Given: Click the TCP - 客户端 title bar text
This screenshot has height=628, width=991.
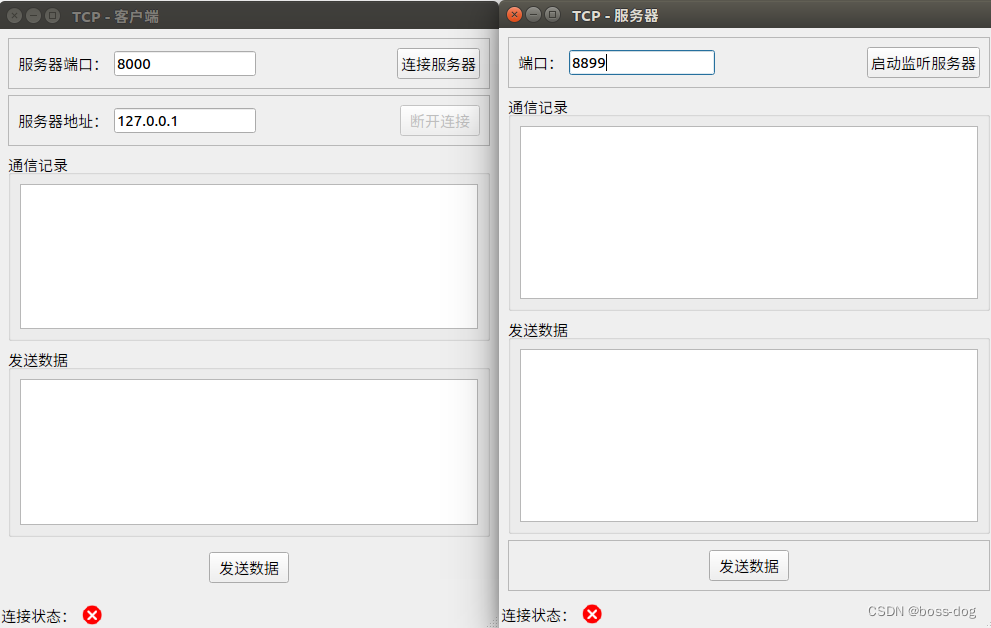Looking at the screenshot, I should pyautogui.click(x=115, y=16).
